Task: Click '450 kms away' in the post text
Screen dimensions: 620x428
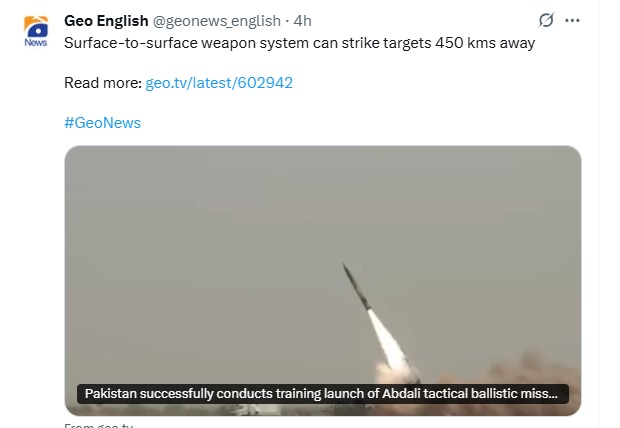Action: click(489, 43)
